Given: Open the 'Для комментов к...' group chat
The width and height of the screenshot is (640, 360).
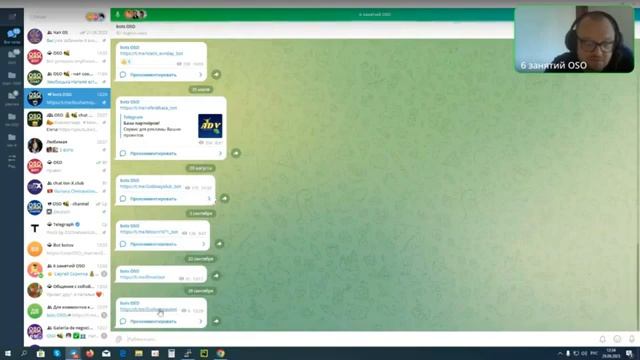Looking at the screenshot, I should point(67,311).
